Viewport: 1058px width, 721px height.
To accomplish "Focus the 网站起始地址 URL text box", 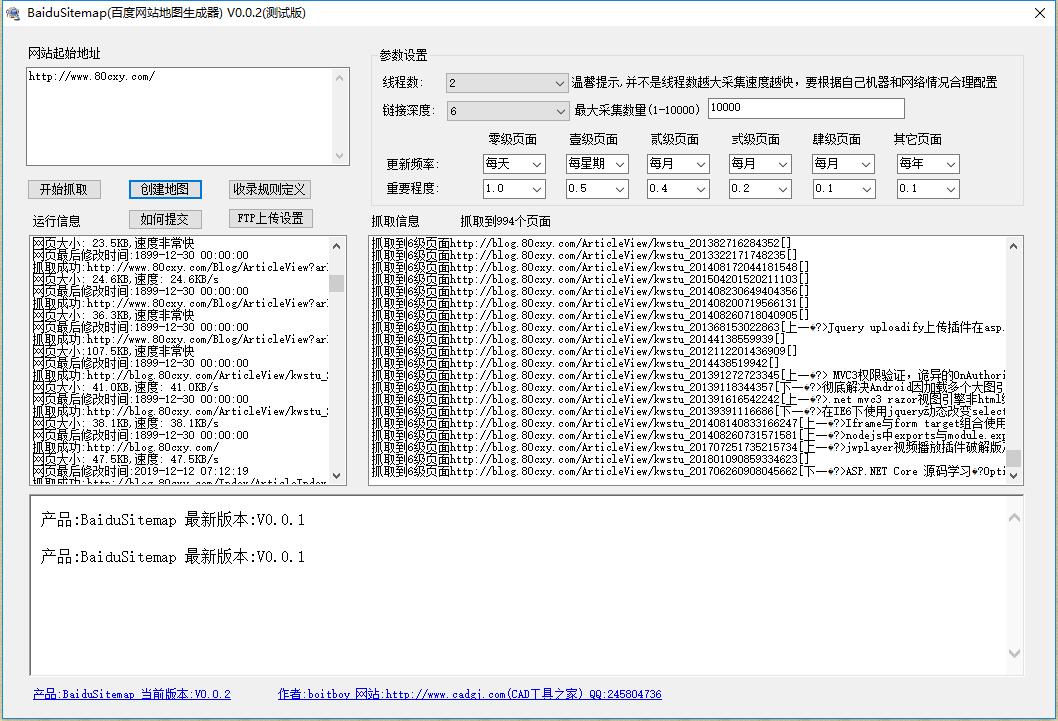I will [179, 116].
